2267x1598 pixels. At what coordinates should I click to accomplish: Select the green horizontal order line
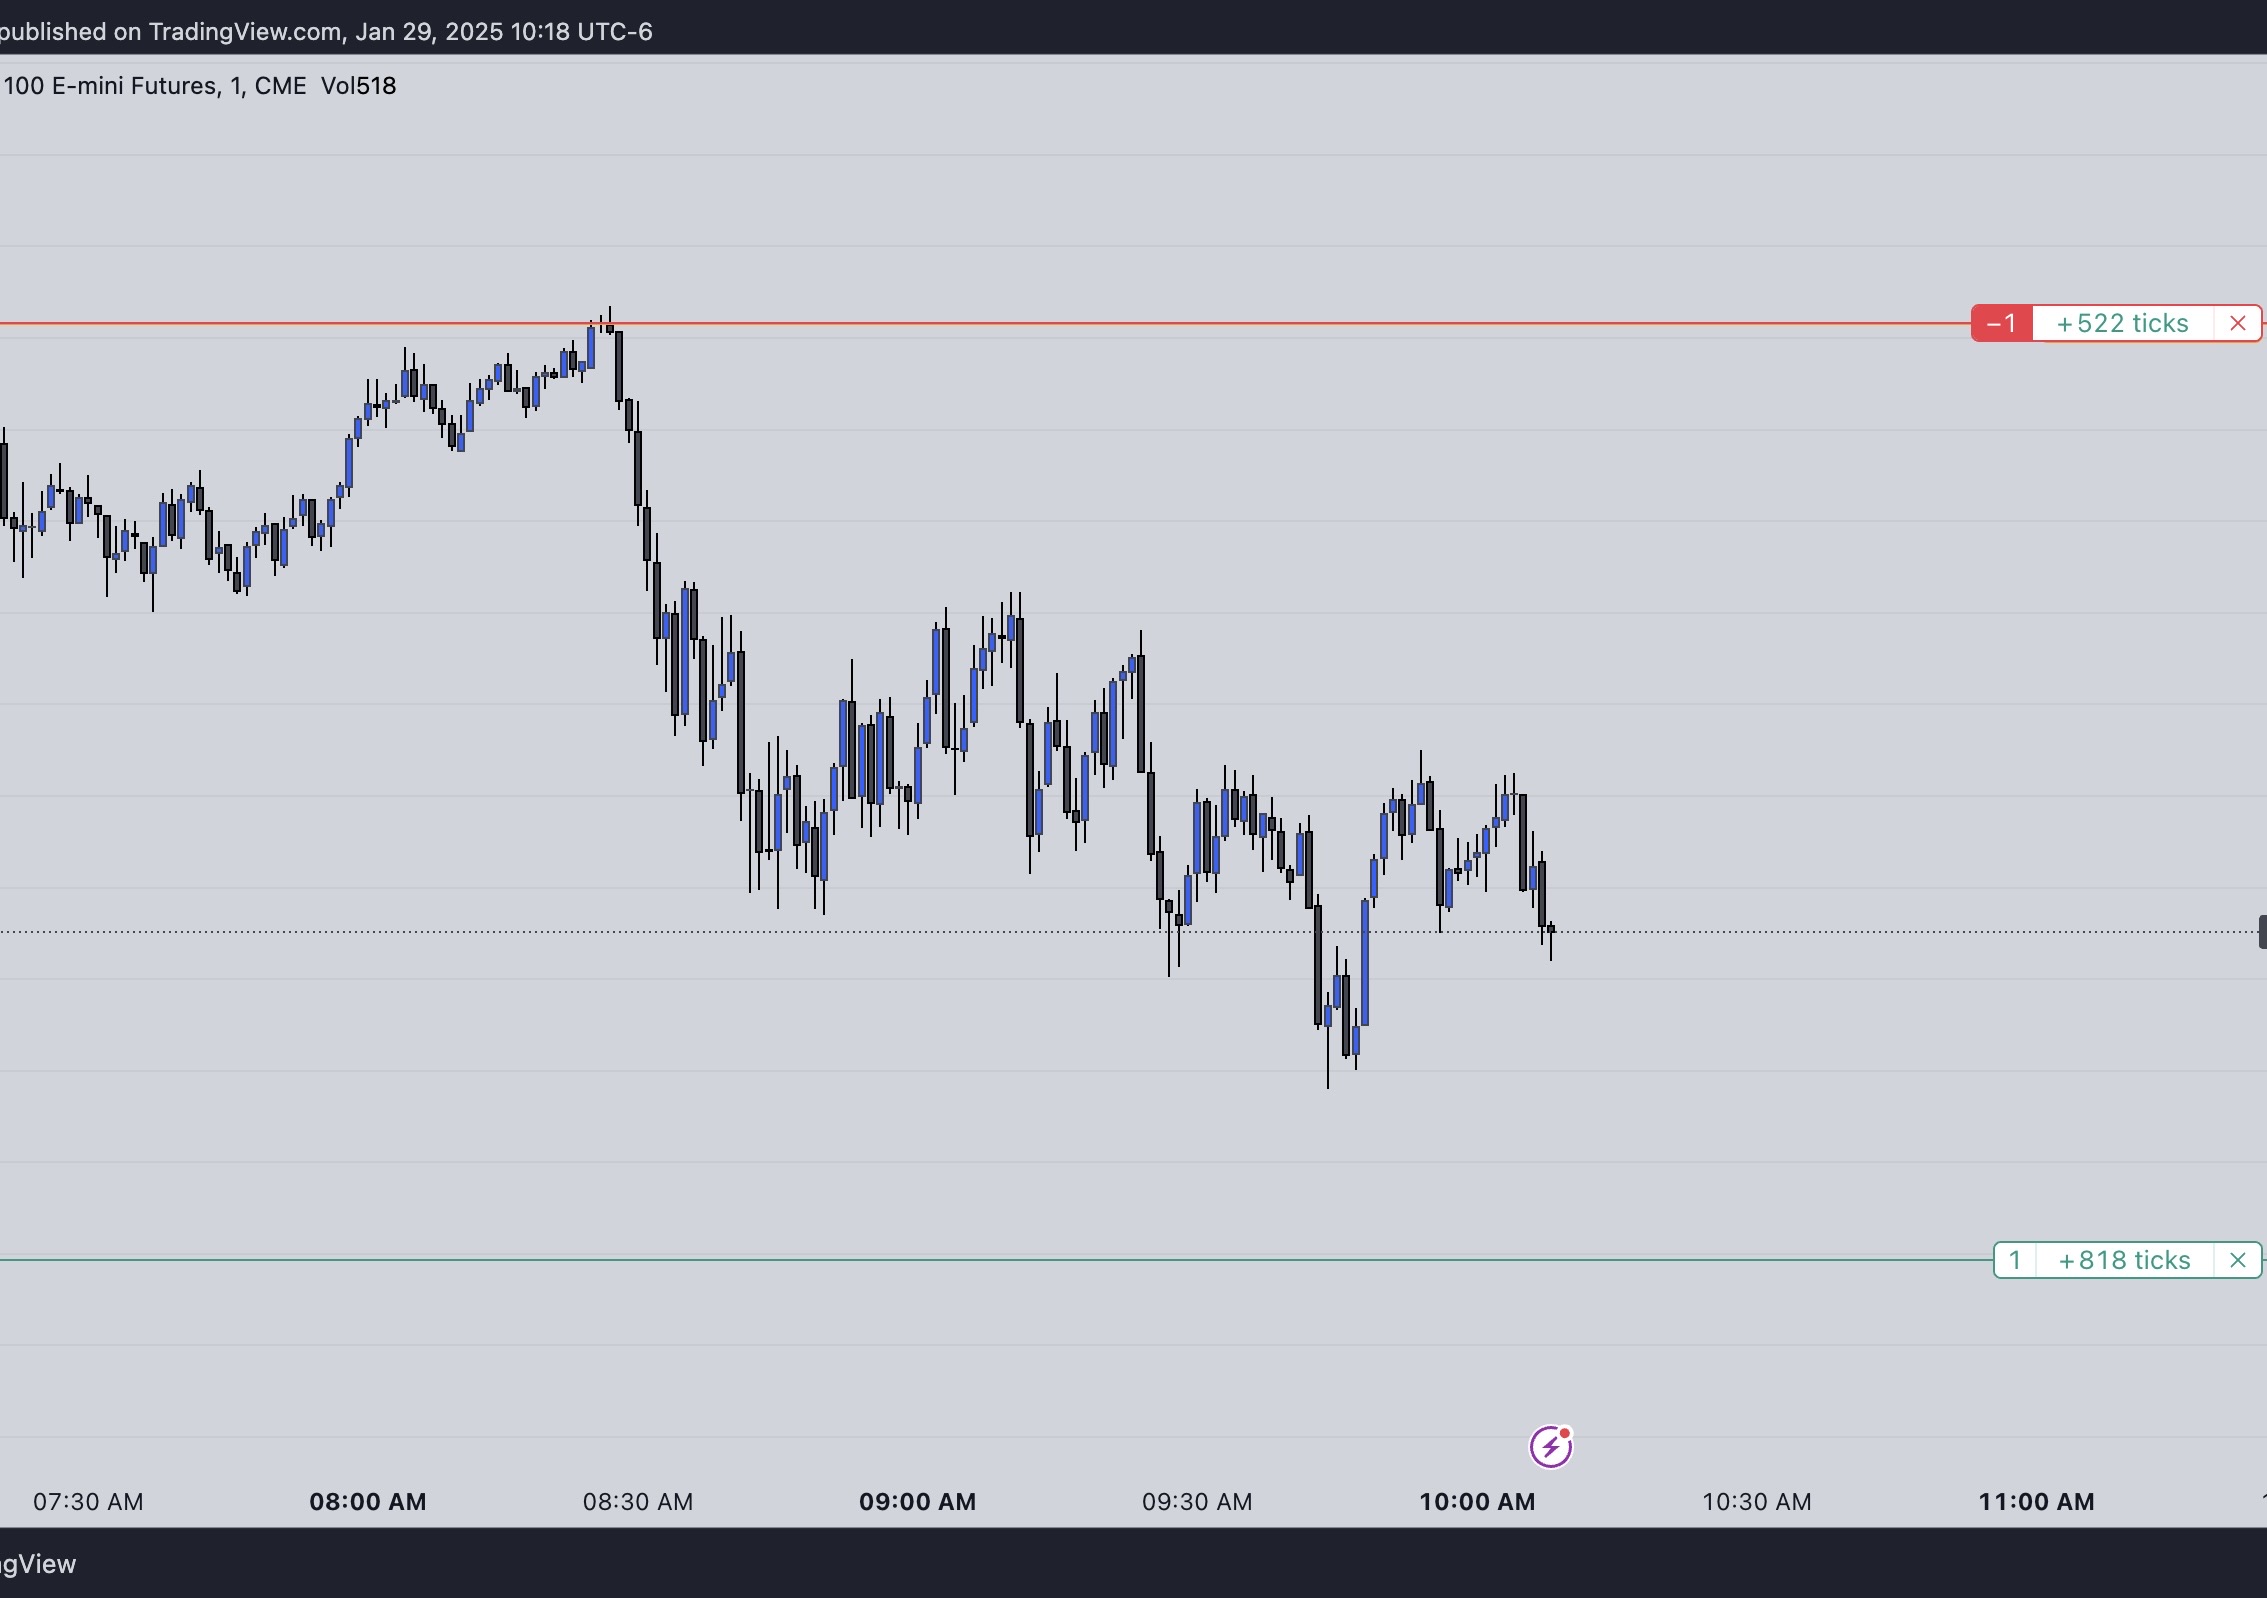coord(996,1260)
